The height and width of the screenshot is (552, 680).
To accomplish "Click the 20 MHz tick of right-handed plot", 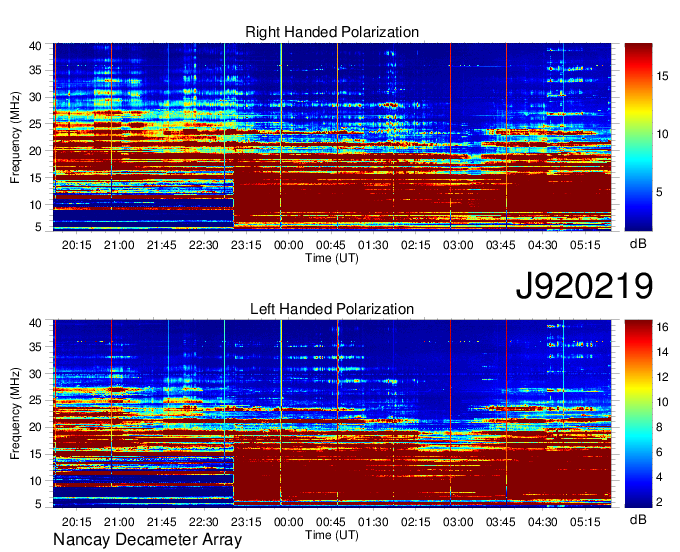I will [36, 151].
